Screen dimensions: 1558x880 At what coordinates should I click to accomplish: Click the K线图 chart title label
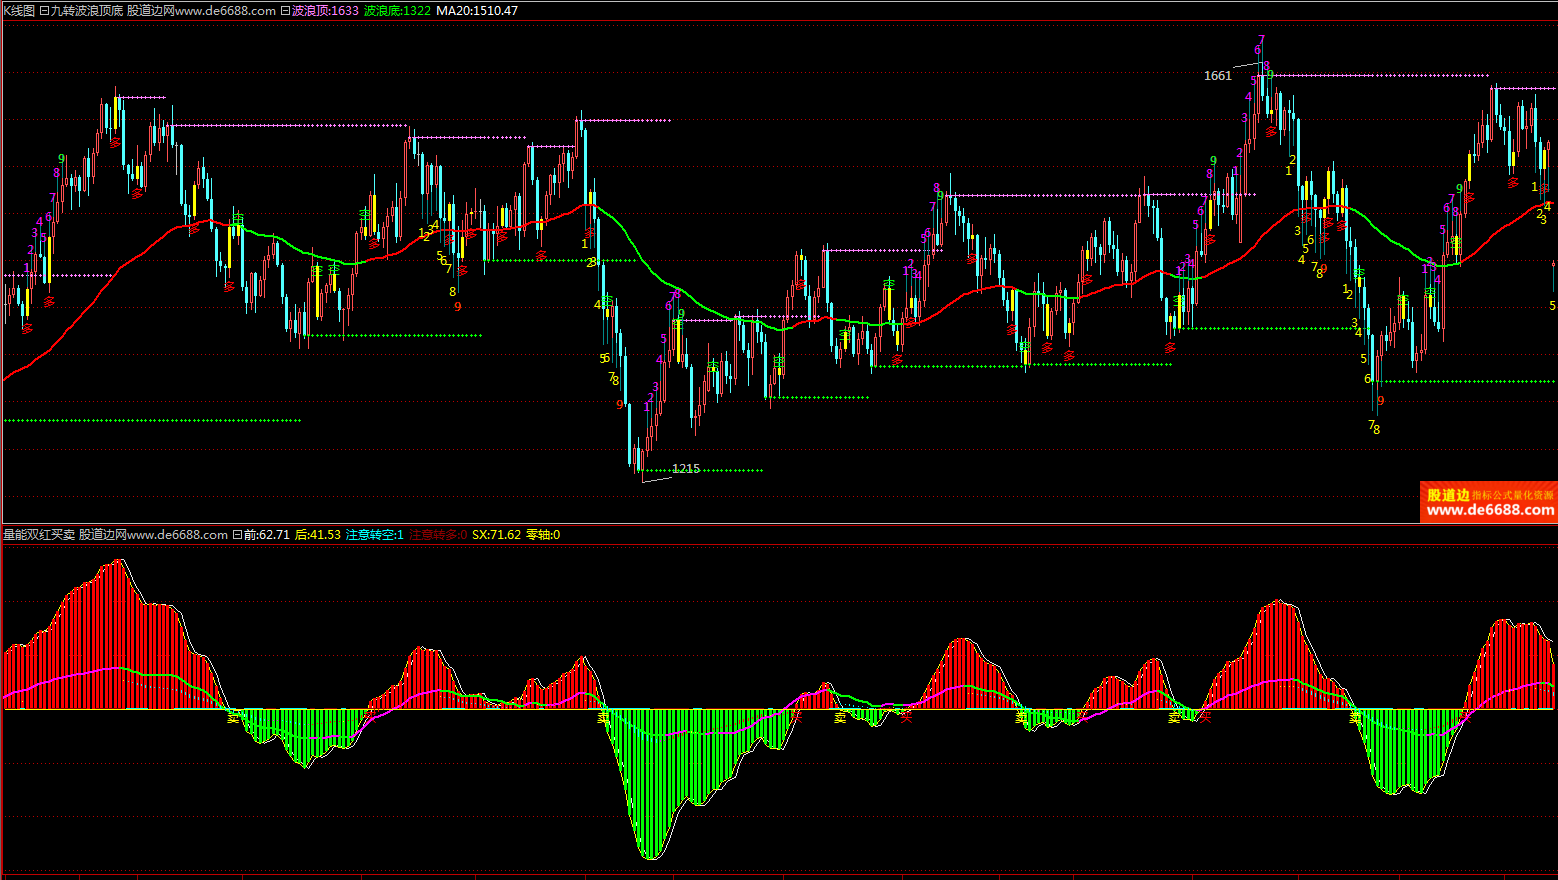point(18,11)
